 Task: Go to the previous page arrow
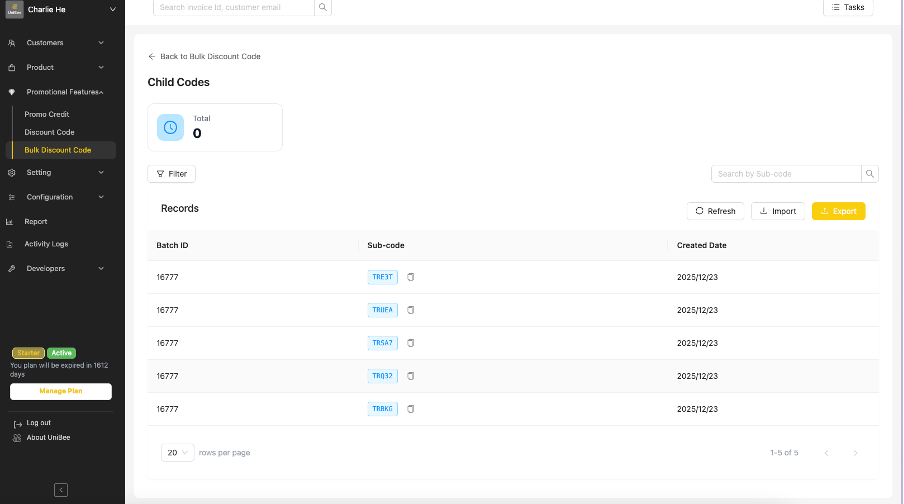[826, 453]
